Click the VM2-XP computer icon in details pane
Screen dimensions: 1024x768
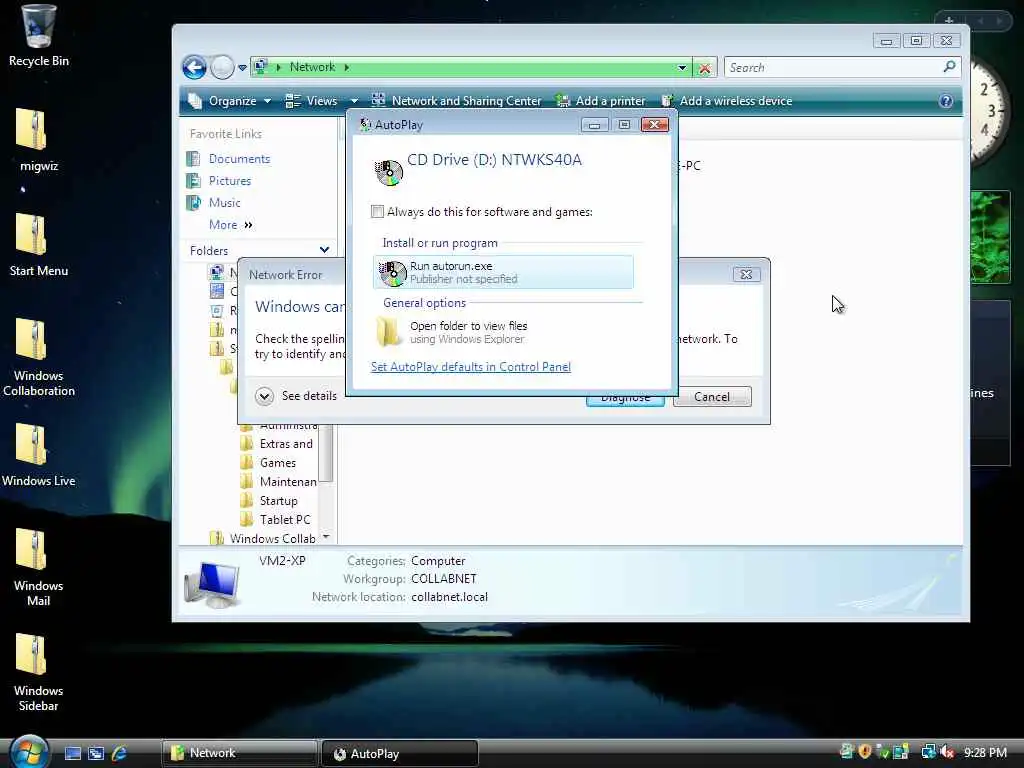click(212, 584)
